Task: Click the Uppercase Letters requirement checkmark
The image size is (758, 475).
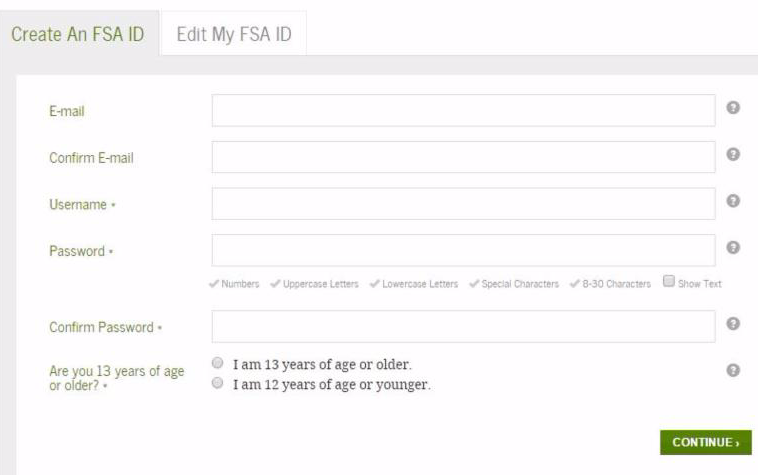Action: click(x=275, y=284)
